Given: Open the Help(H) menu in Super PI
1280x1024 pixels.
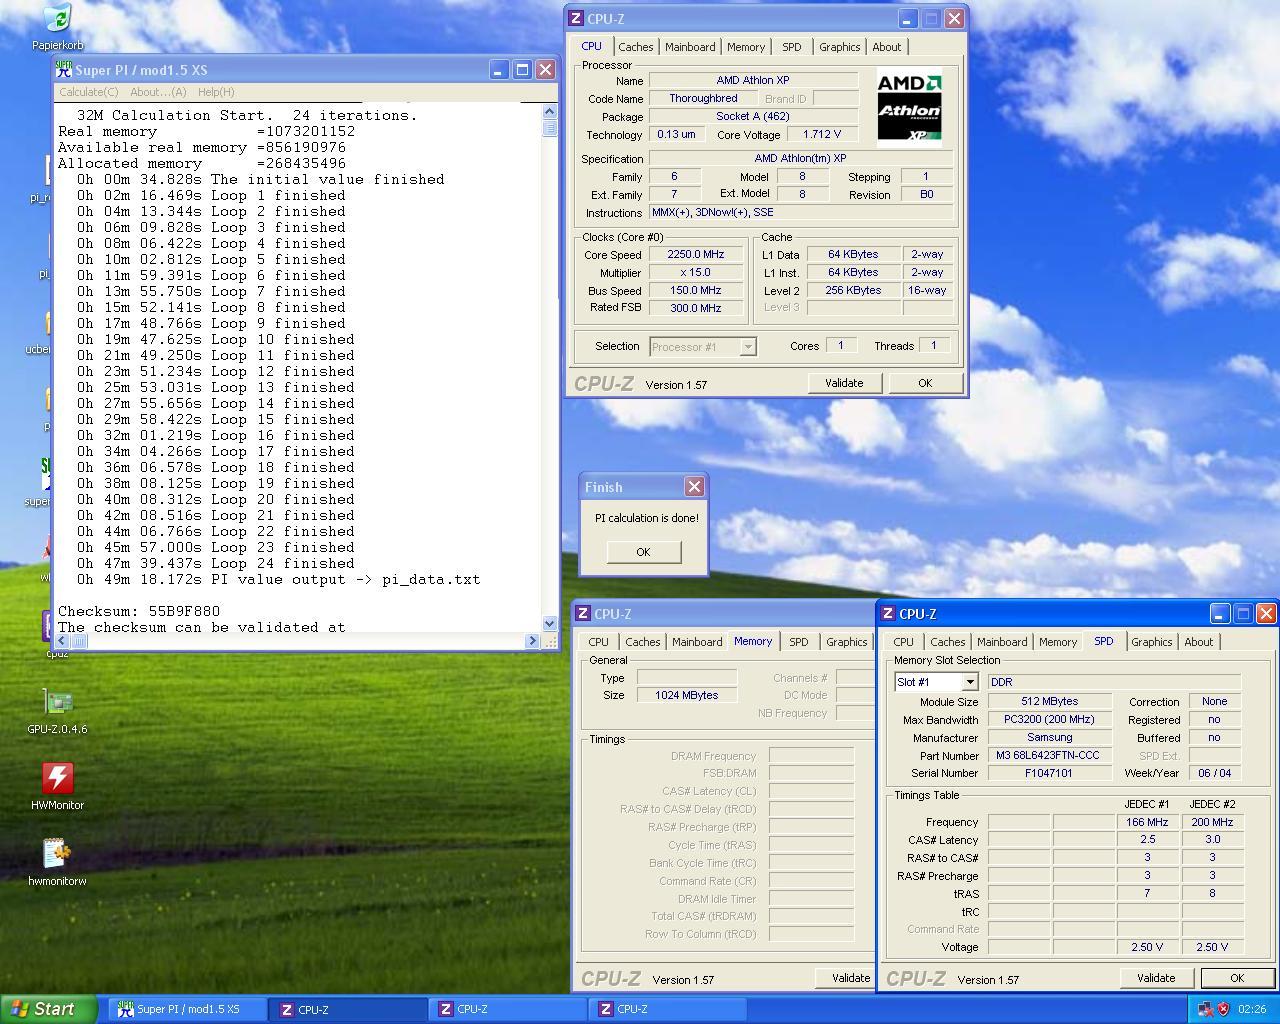Looking at the screenshot, I should tap(216, 92).
